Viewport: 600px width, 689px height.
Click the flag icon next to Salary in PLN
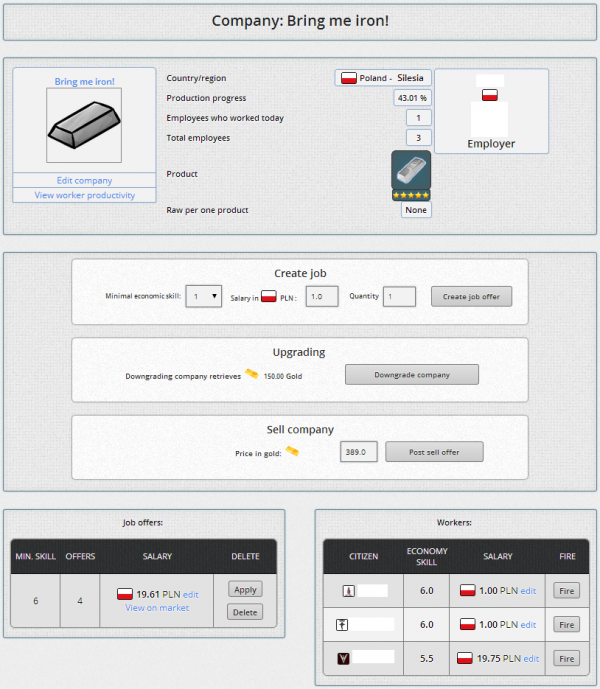tap(269, 296)
